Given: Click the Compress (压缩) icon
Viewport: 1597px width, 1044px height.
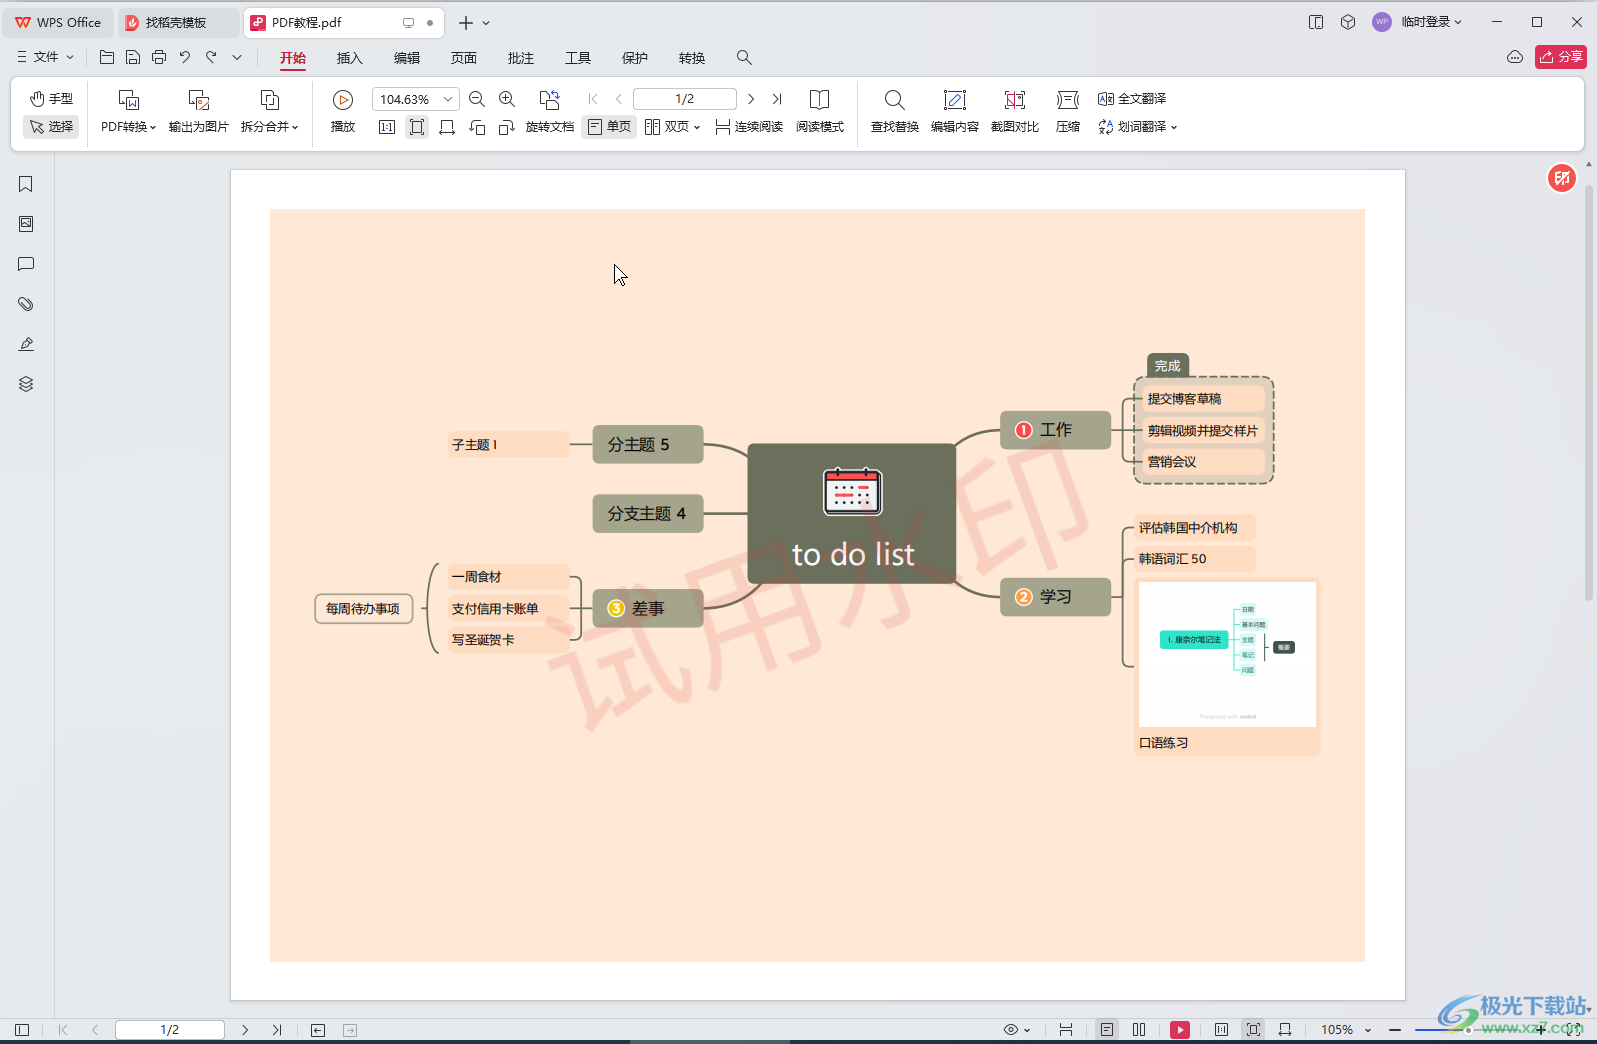Looking at the screenshot, I should (1068, 100).
